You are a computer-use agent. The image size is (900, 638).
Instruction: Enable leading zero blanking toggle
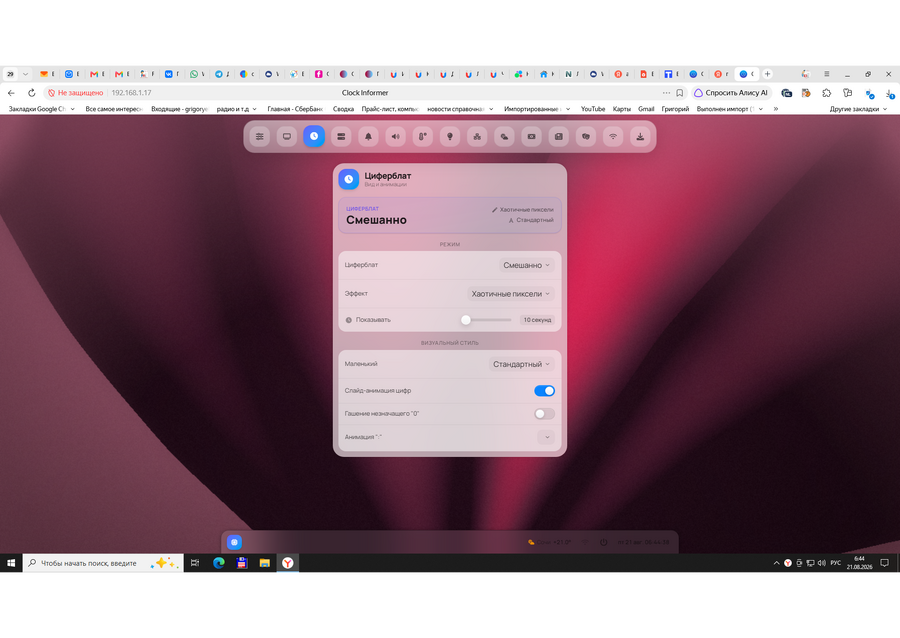pyautogui.click(x=544, y=414)
